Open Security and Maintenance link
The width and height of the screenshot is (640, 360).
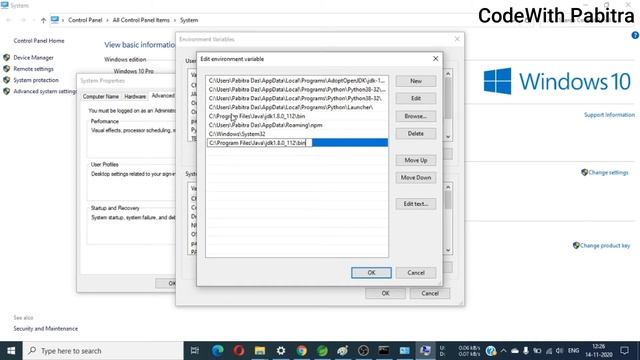tap(45, 329)
